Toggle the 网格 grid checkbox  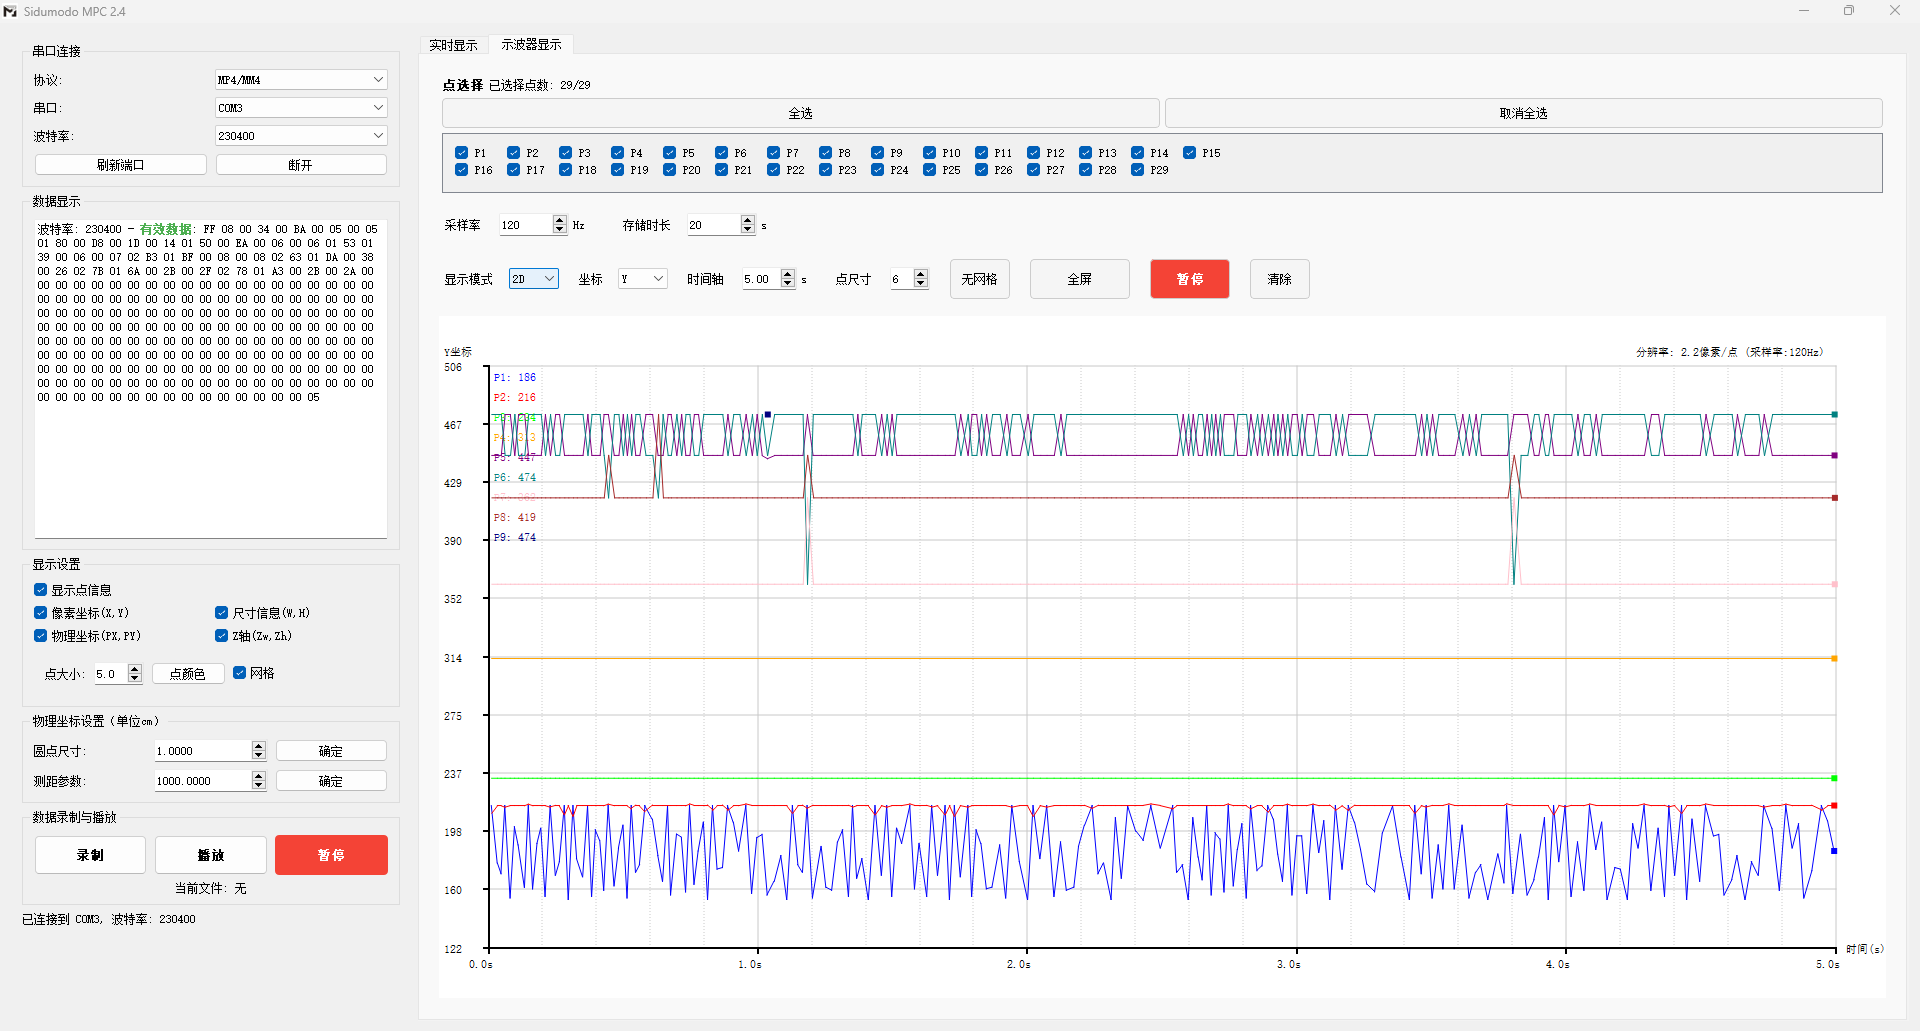pos(240,673)
